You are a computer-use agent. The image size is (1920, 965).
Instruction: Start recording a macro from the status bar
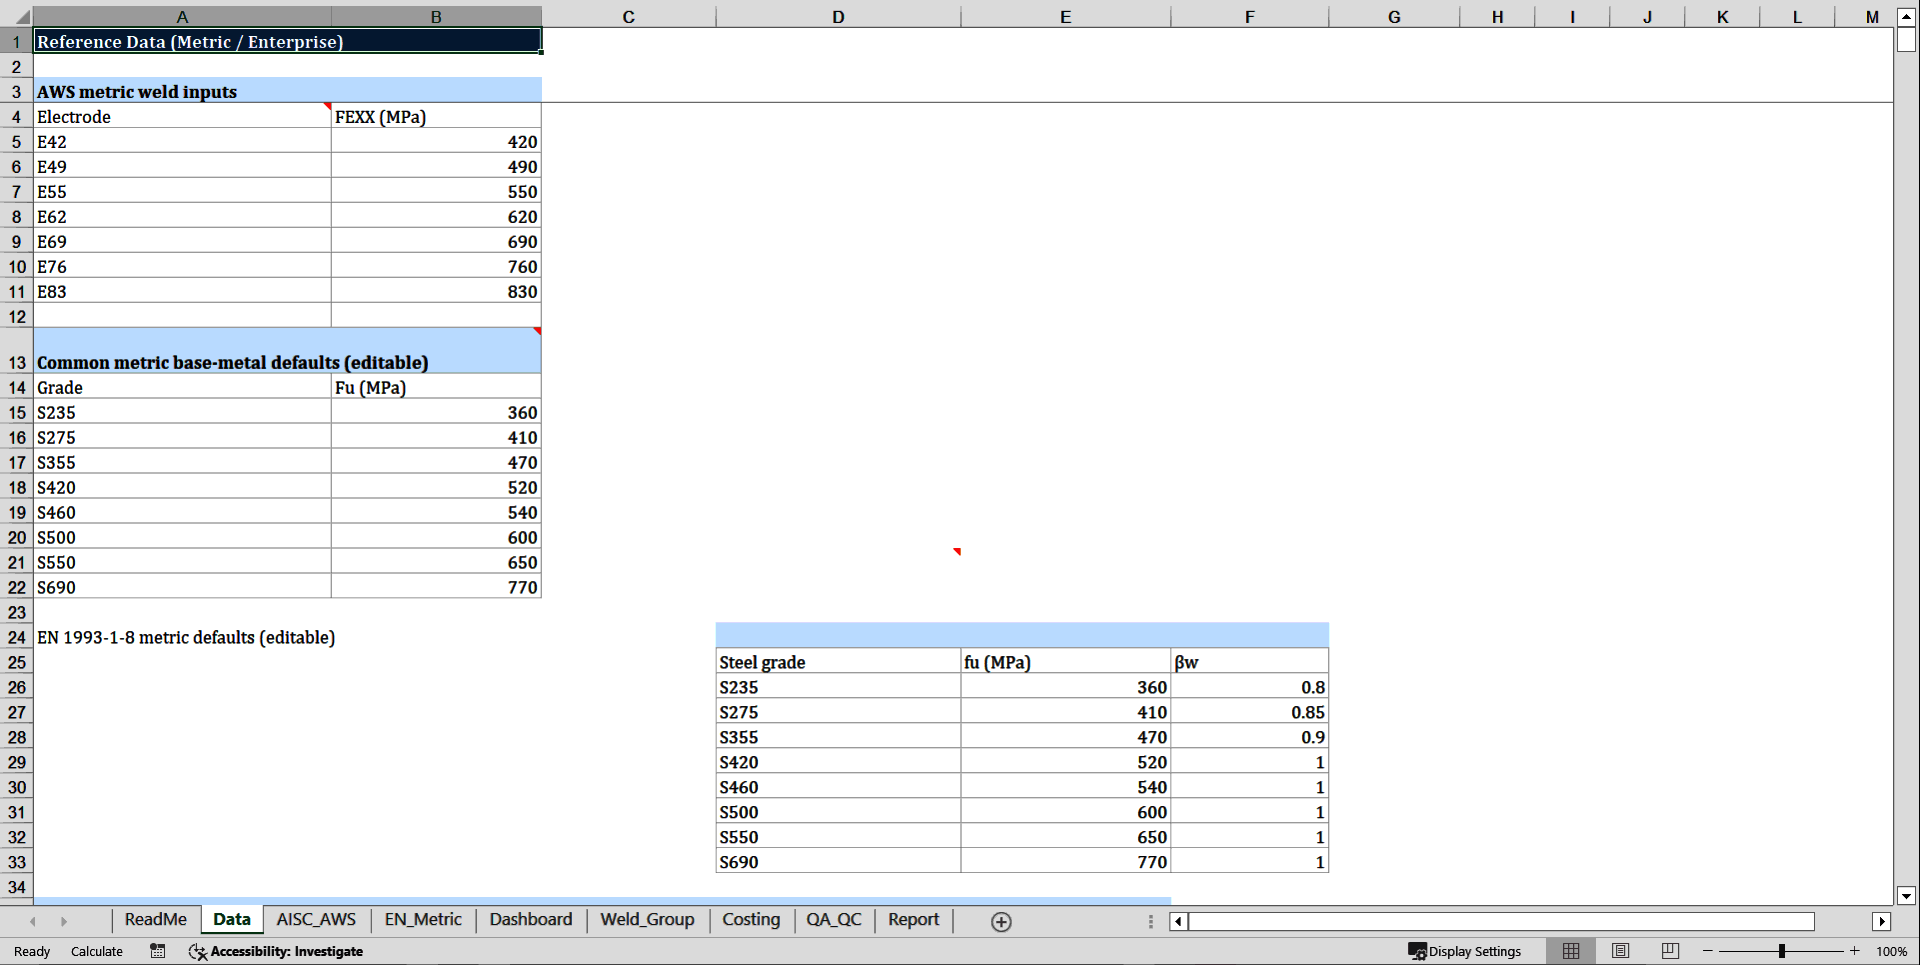click(x=157, y=951)
